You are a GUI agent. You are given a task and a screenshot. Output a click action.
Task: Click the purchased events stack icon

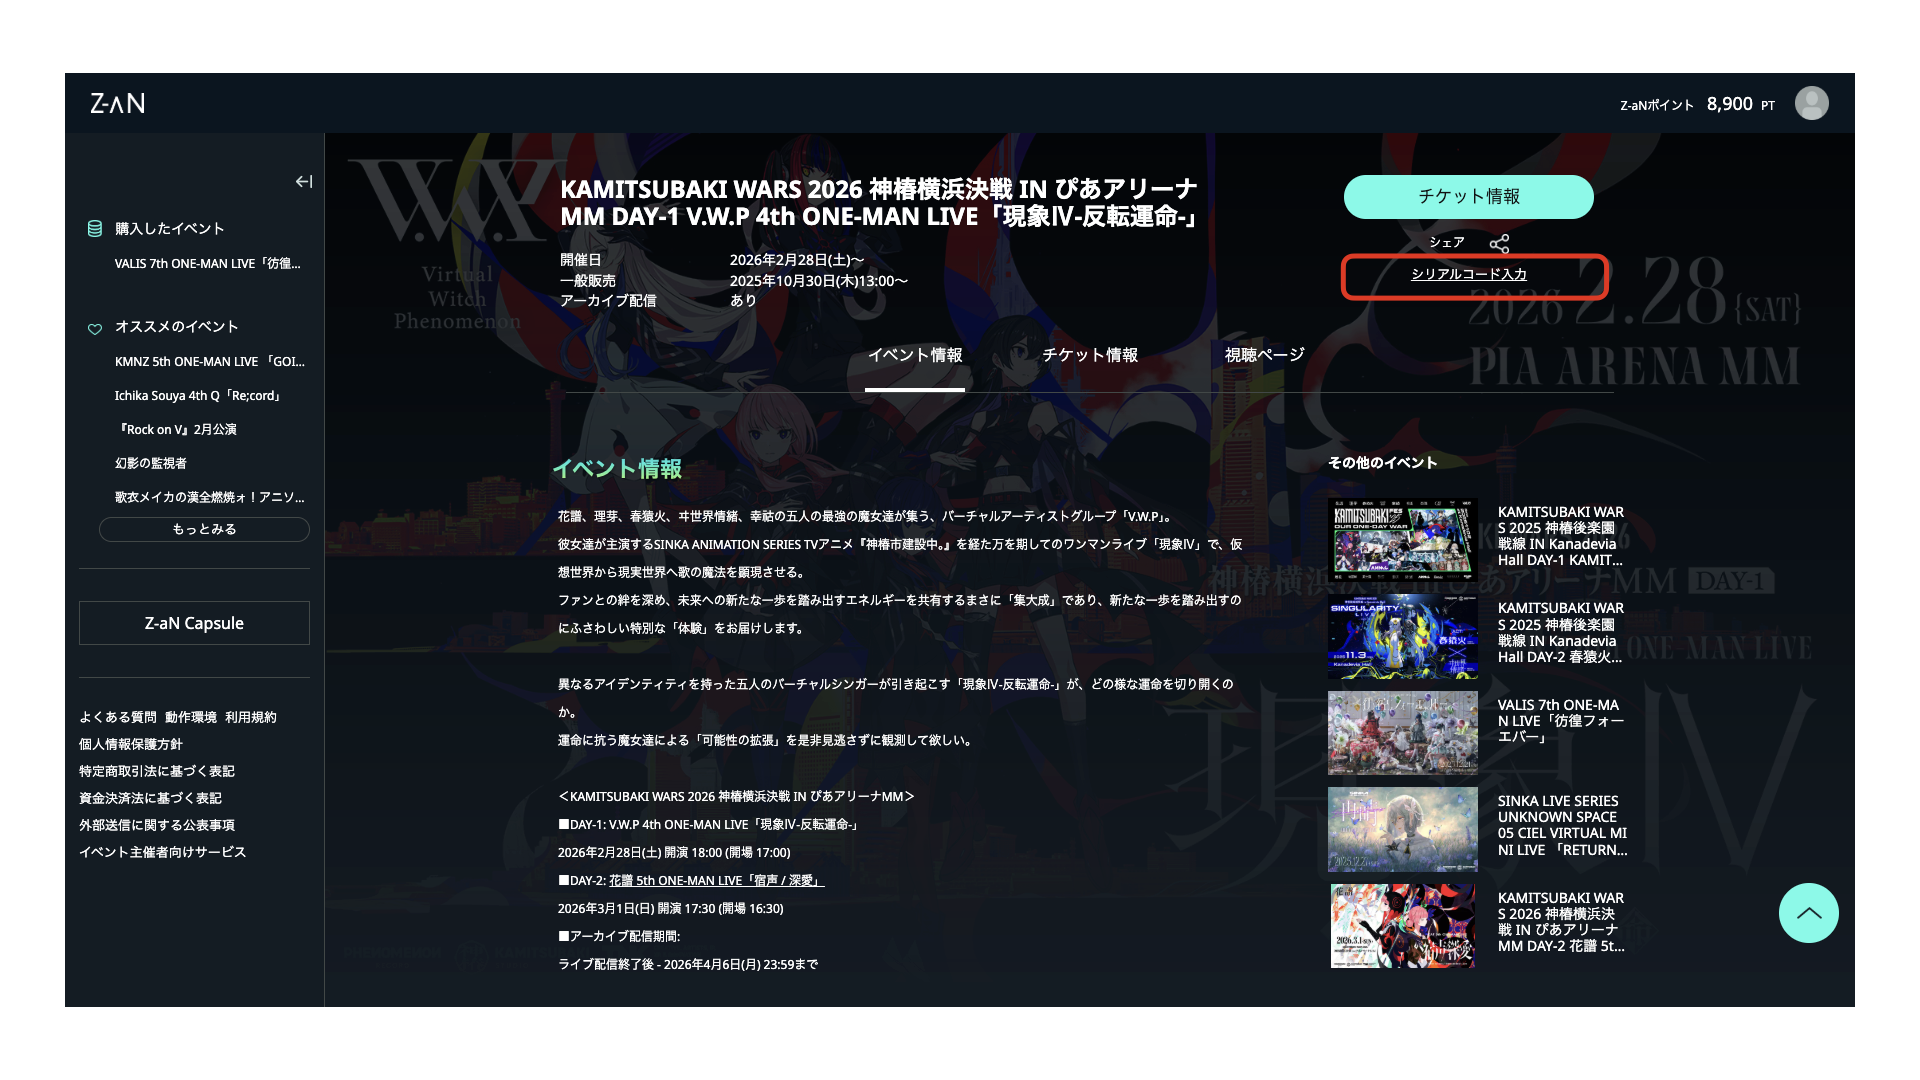pos(95,229)
